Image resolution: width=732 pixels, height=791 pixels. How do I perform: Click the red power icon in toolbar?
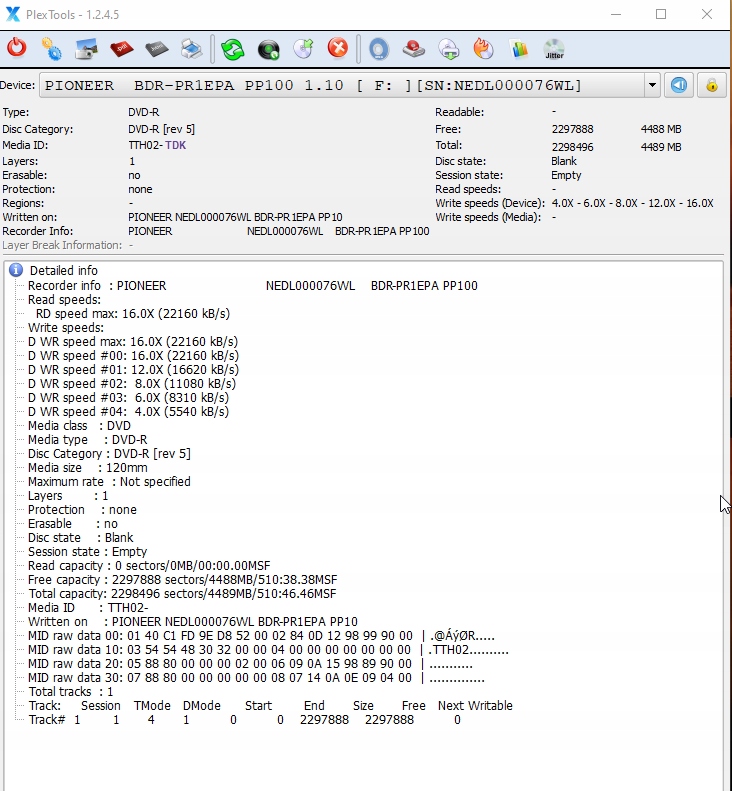pyautogui.click(x=17, y=48)
